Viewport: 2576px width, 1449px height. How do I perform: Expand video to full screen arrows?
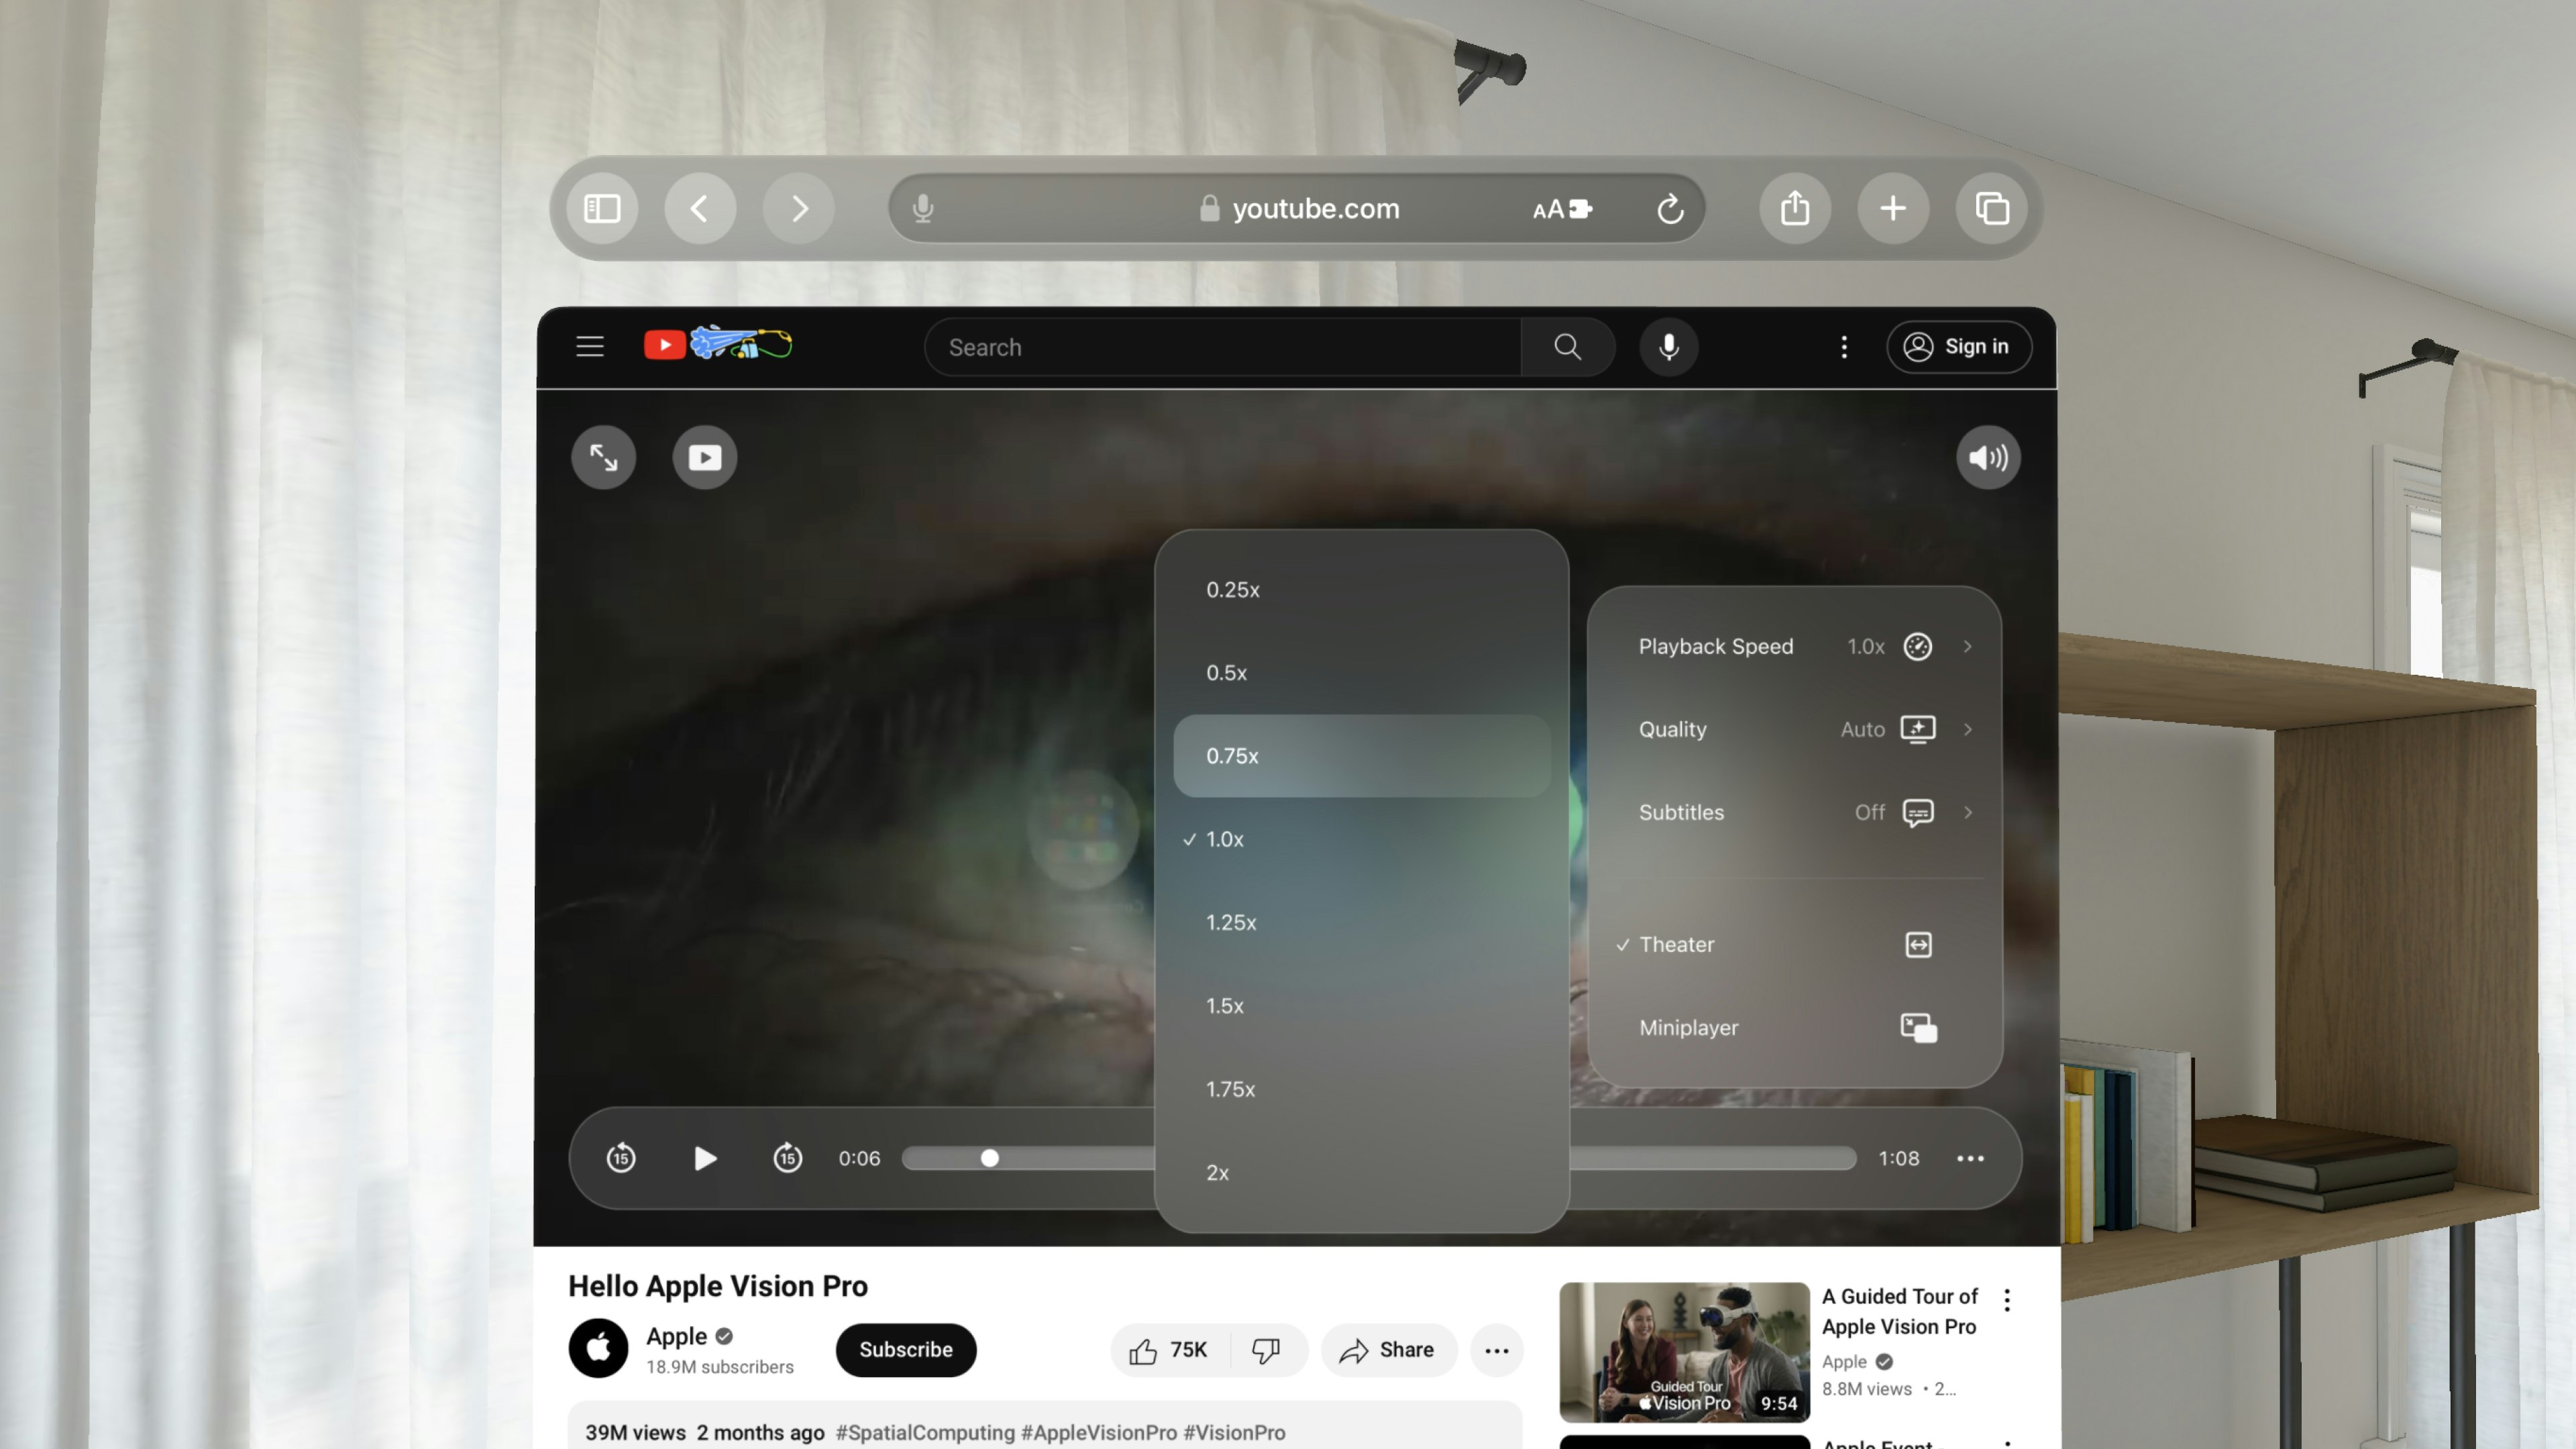(x=603, y=457)
